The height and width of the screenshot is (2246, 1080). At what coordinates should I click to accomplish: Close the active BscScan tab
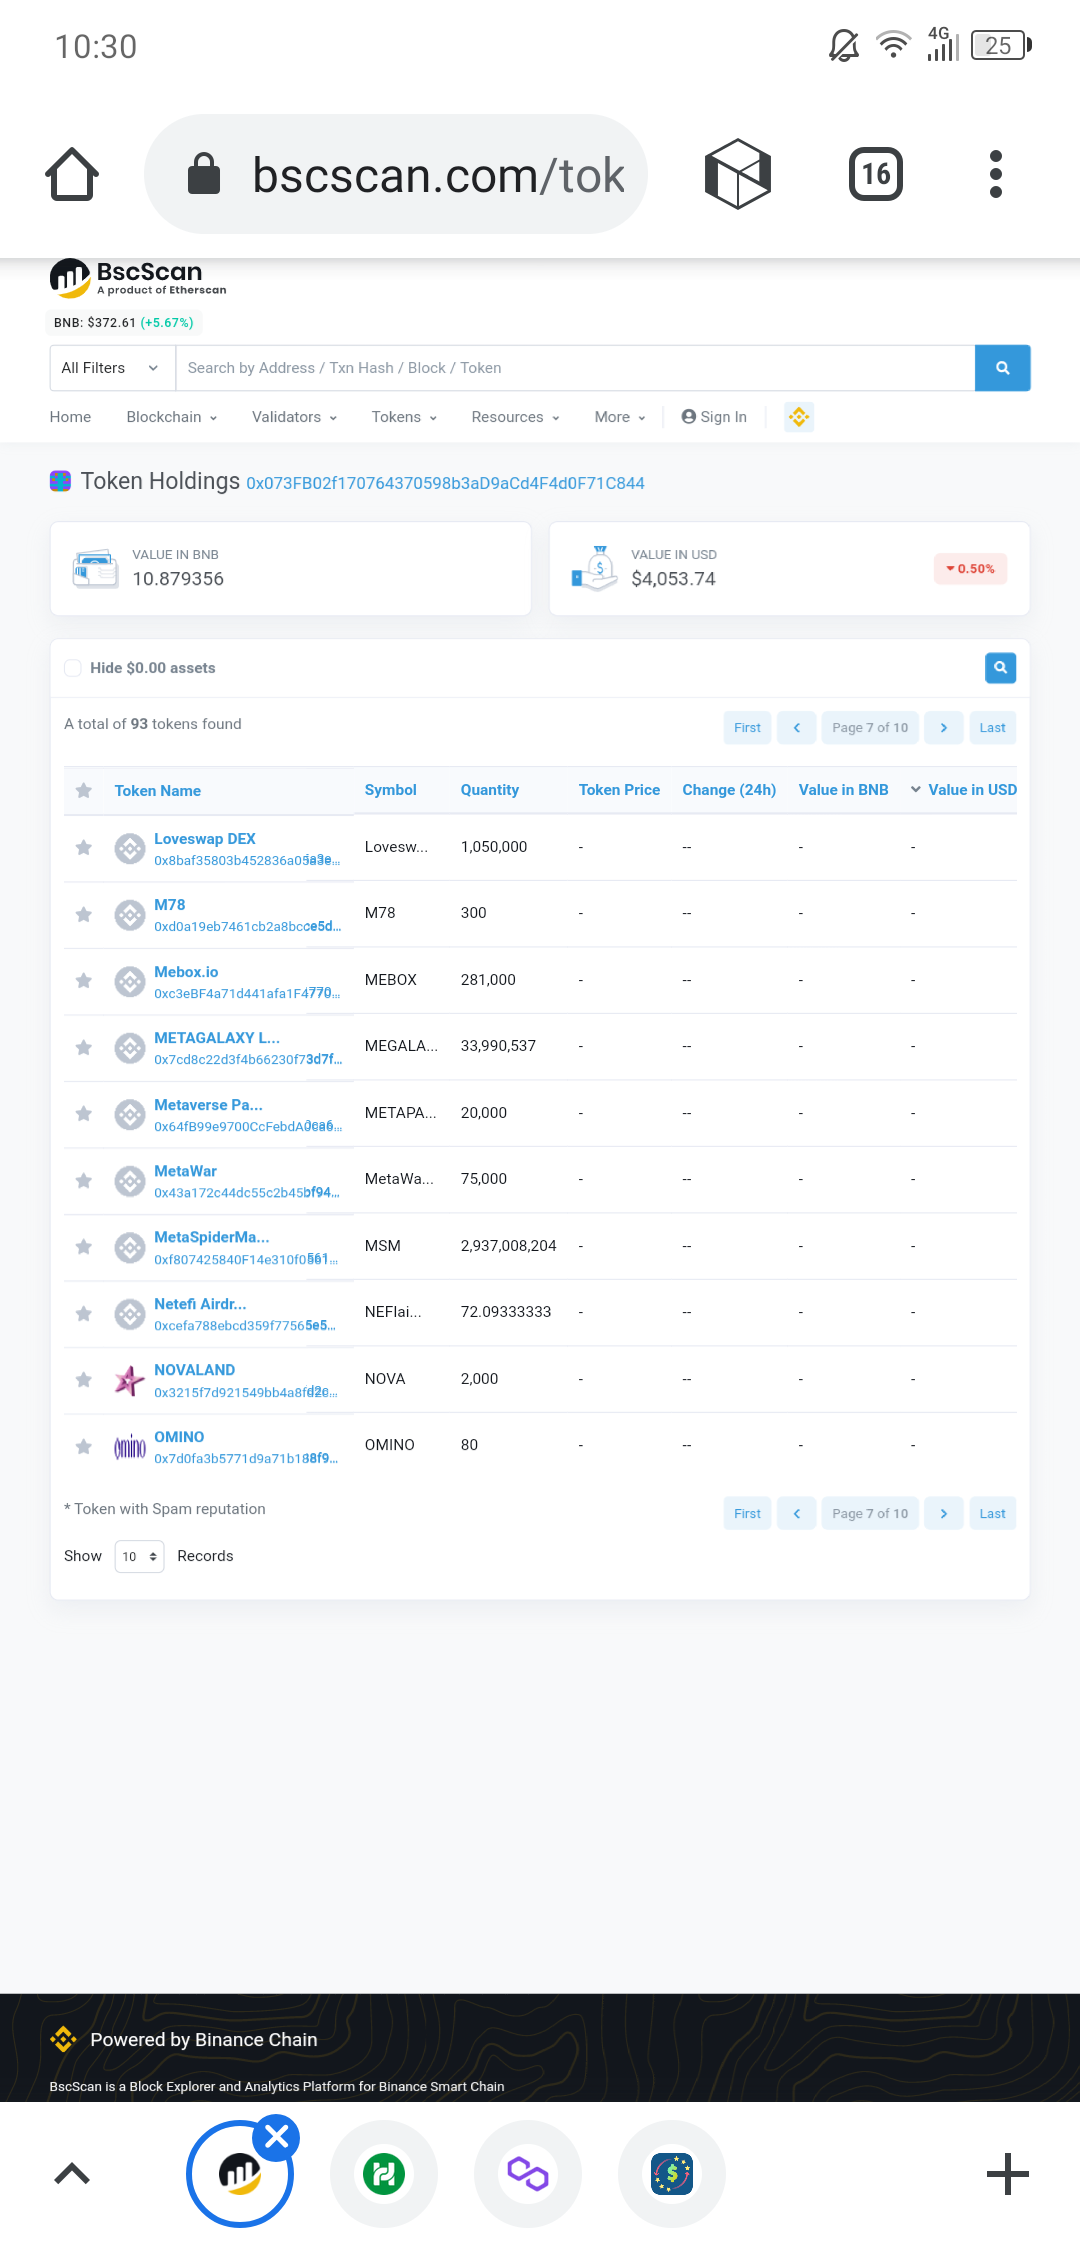pos(277,2137)
